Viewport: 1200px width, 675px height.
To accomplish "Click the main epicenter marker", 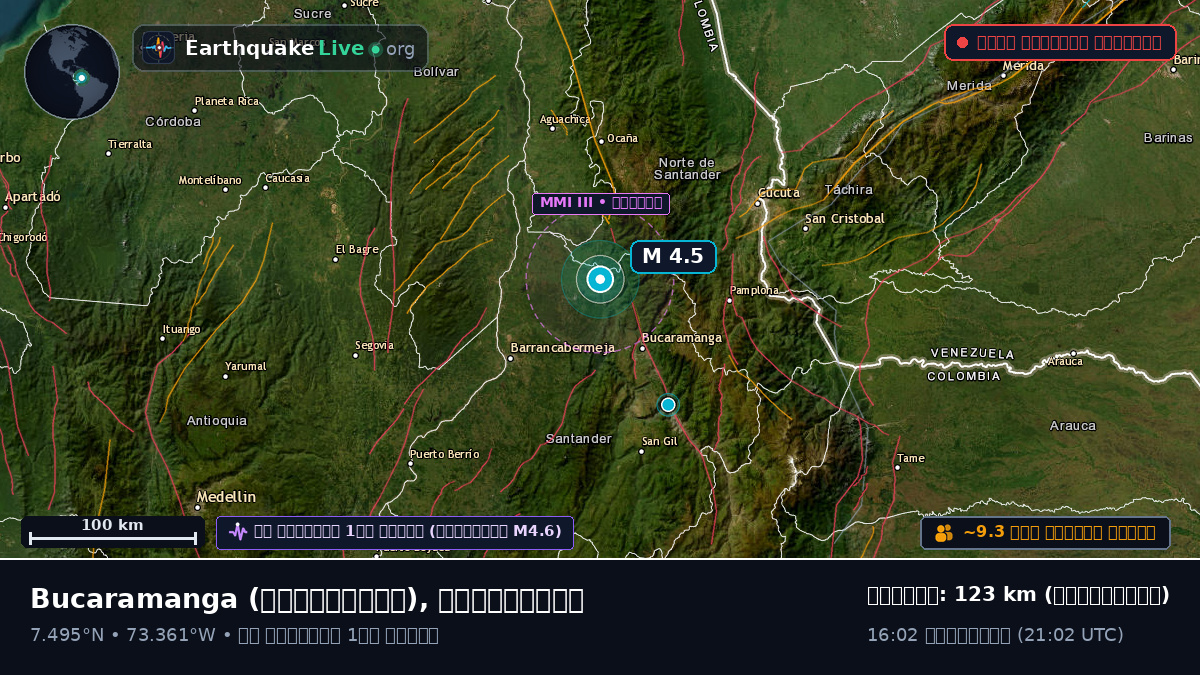I will pyautogui.click(x=600, y=279).
